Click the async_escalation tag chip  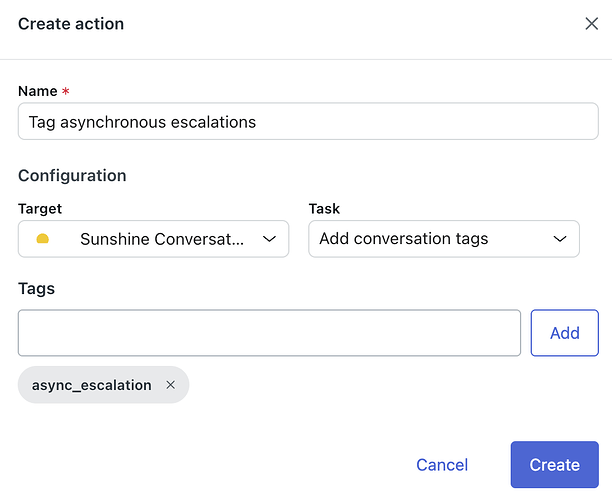[x=103, y=385]
